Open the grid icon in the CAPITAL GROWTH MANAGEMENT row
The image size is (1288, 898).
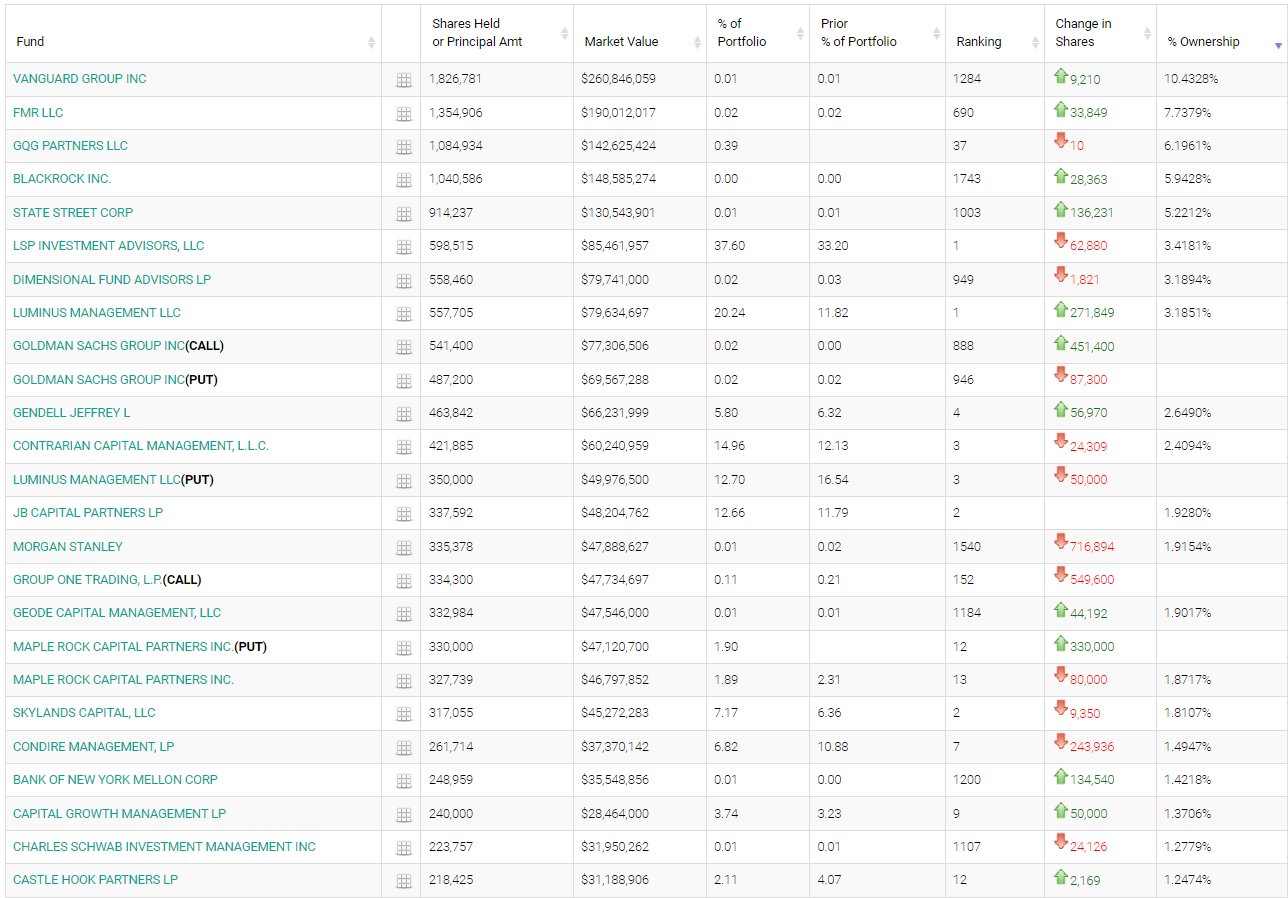tap(404, 815)
